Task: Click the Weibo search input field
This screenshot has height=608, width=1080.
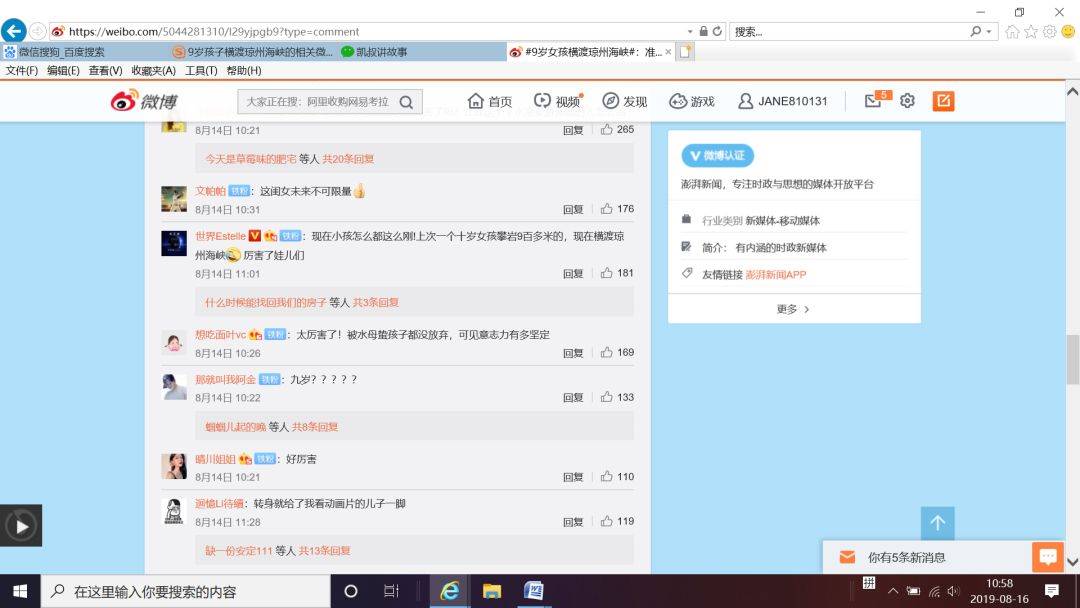Action: [x=317, y=101]
